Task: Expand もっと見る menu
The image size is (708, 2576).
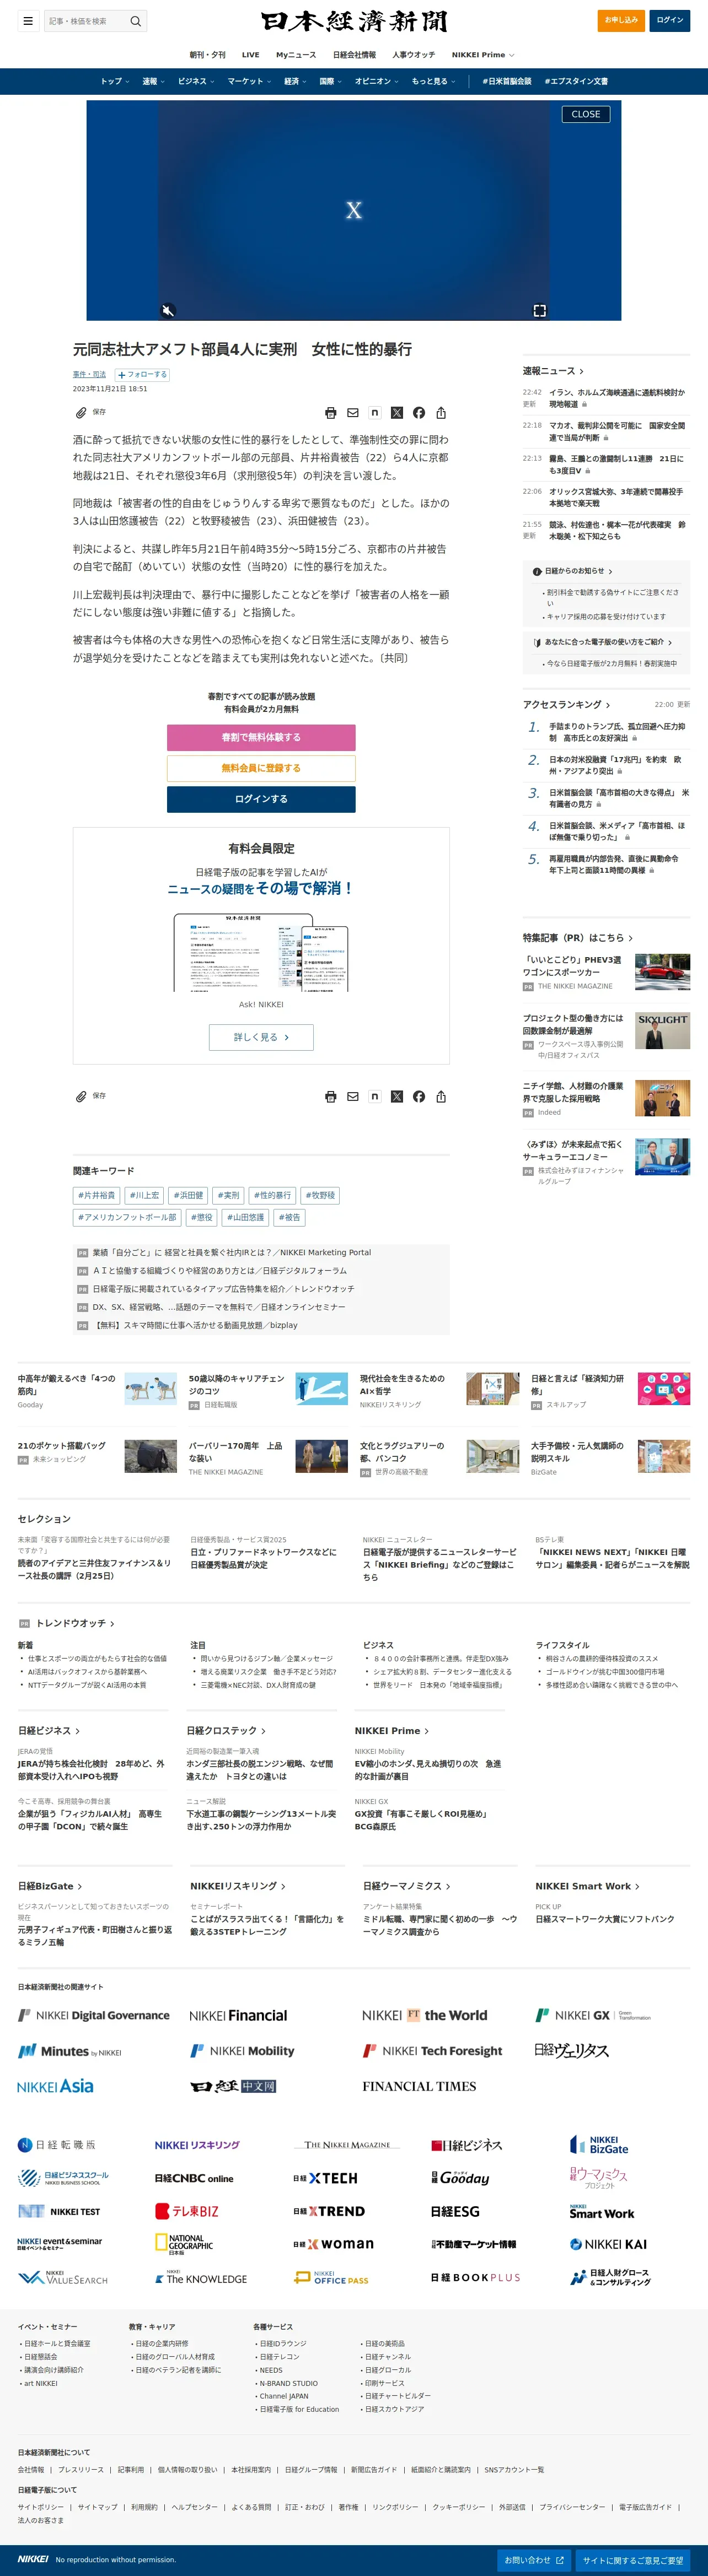Action: pos(433,81)
